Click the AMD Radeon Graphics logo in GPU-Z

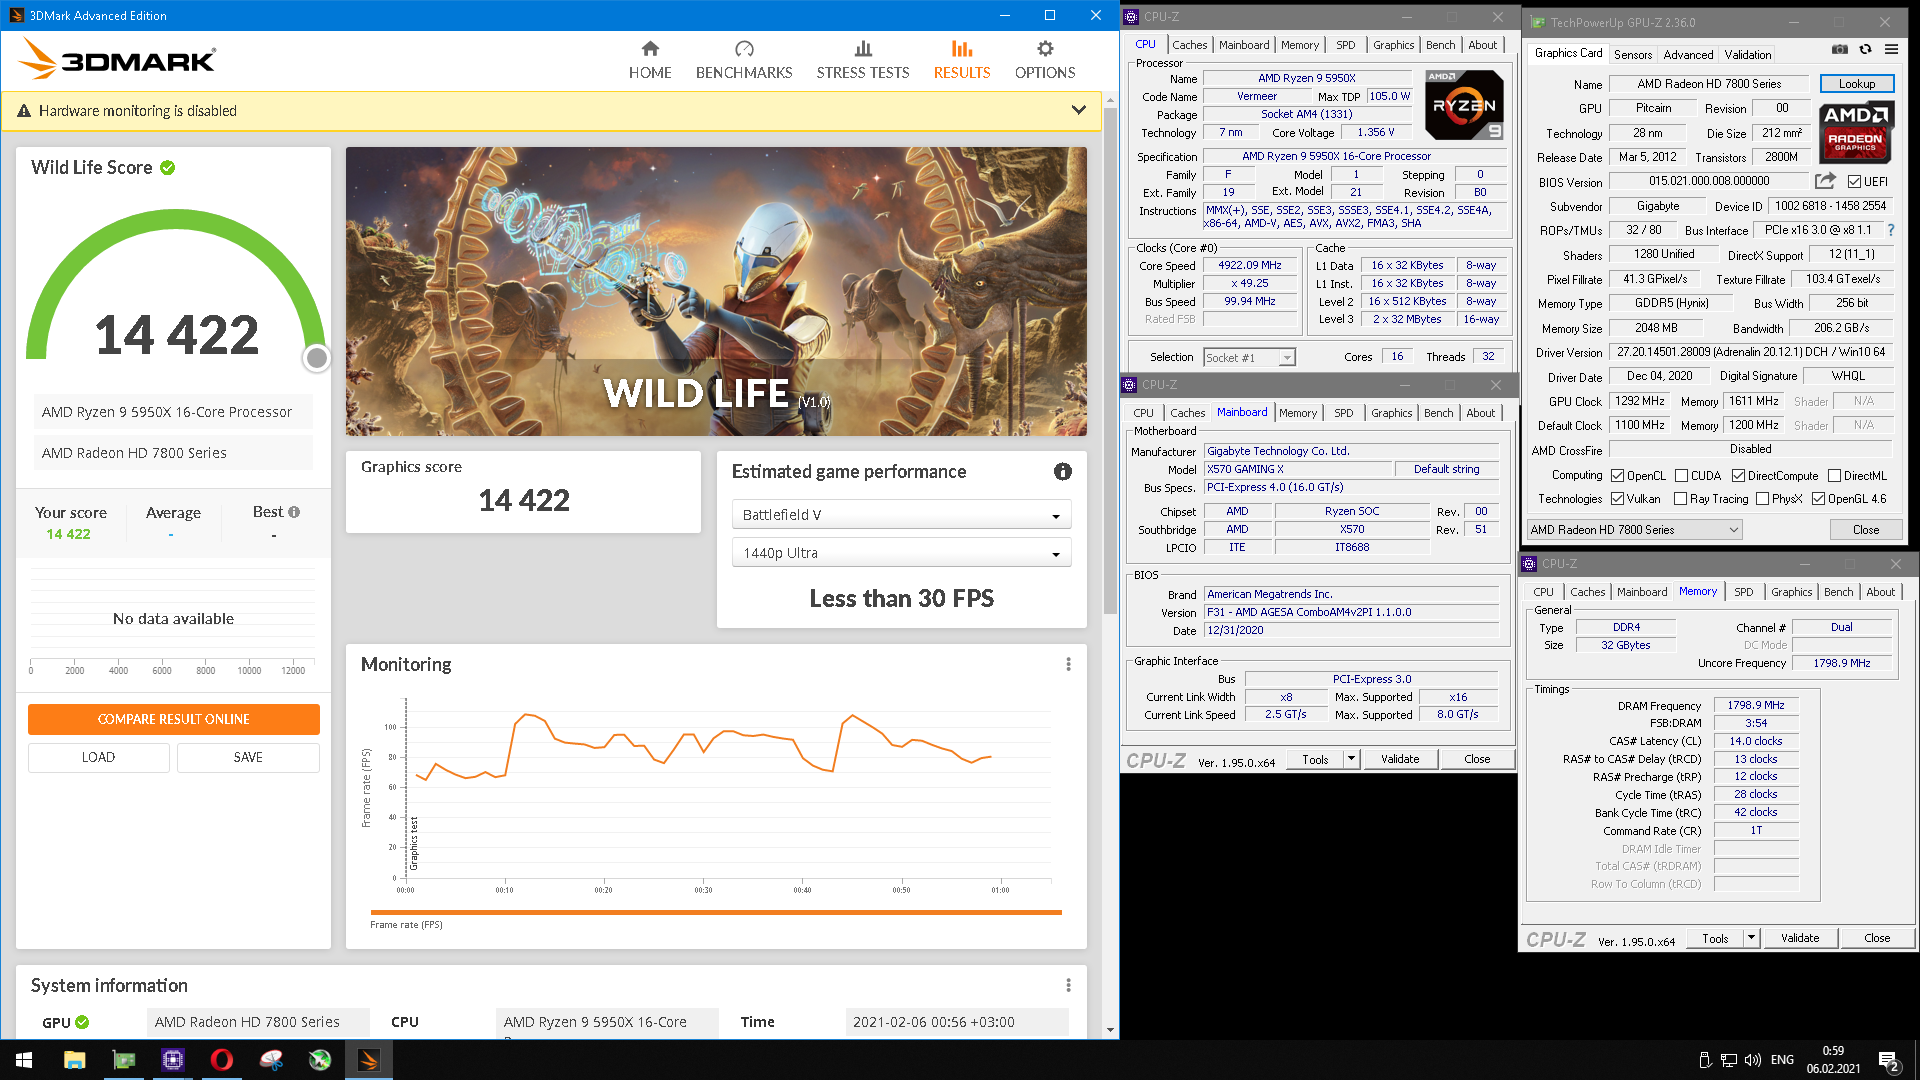1856,132
